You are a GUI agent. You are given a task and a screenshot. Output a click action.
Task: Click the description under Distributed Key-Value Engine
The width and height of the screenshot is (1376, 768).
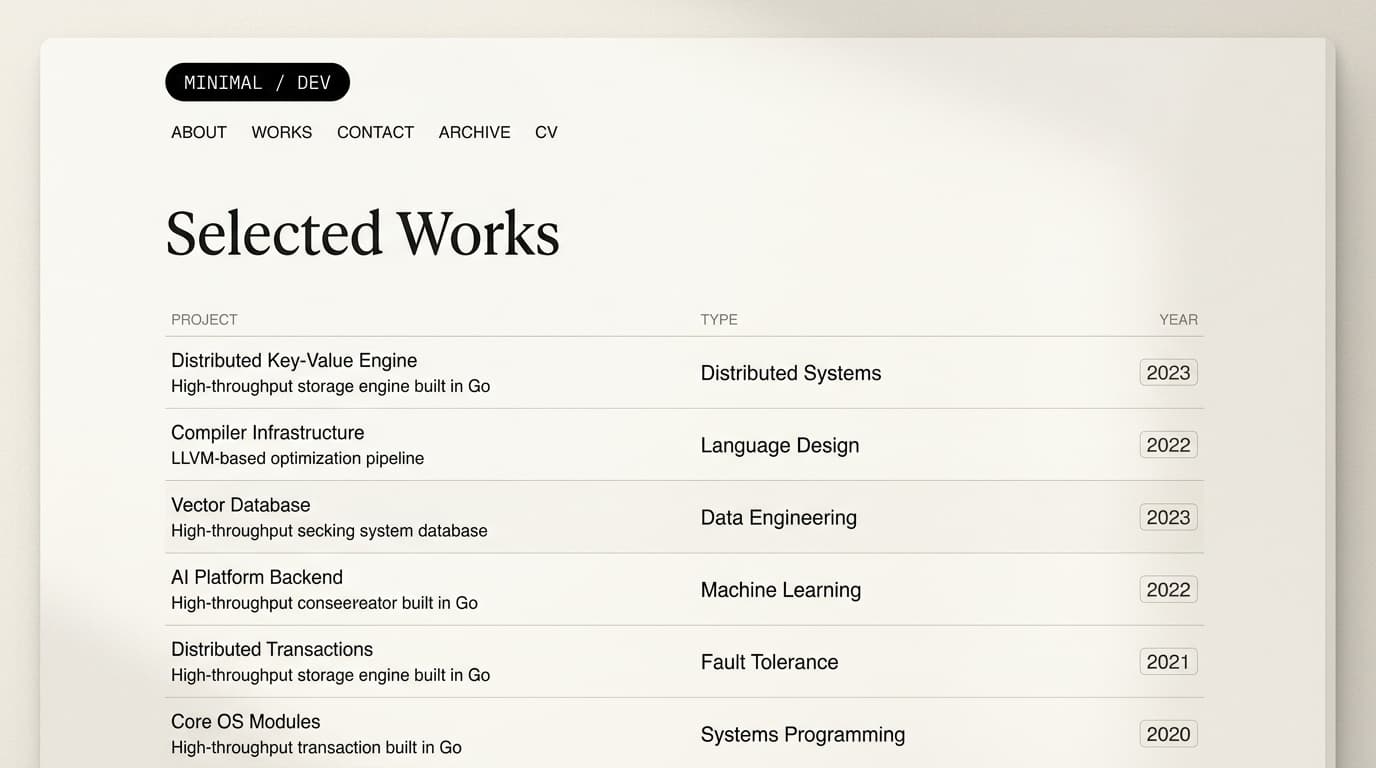pos(331,386)
